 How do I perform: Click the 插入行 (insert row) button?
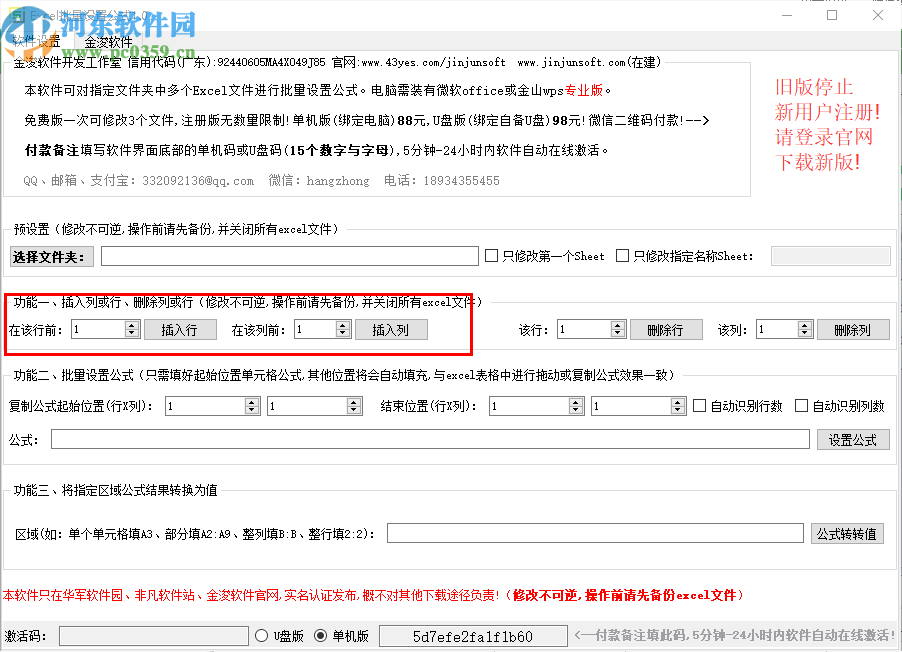[180, 328]
